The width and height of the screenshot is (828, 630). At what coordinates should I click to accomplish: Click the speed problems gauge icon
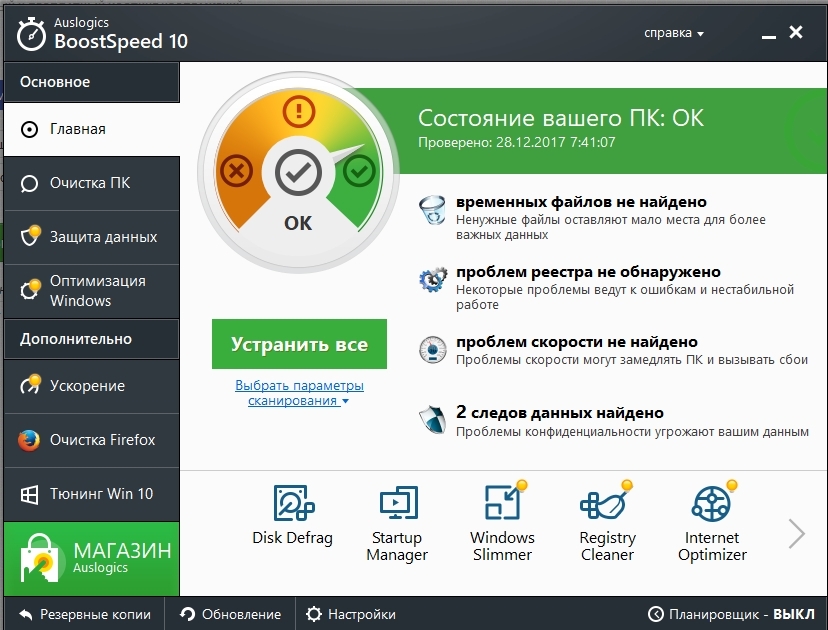point(433,350)
